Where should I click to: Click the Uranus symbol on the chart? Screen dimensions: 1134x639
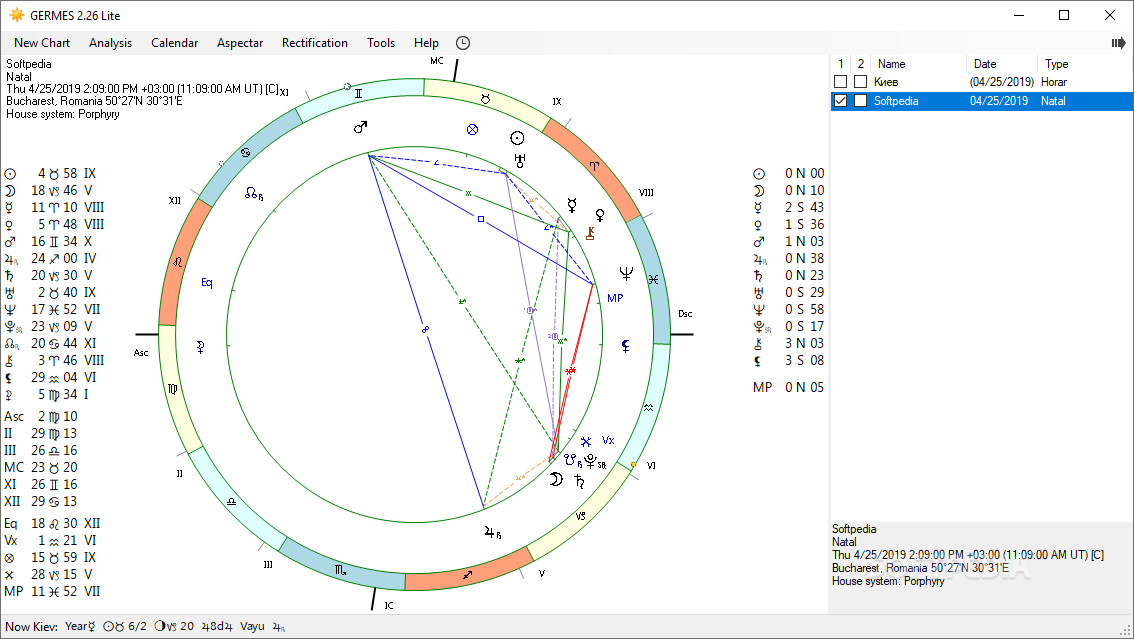[520, 160]
